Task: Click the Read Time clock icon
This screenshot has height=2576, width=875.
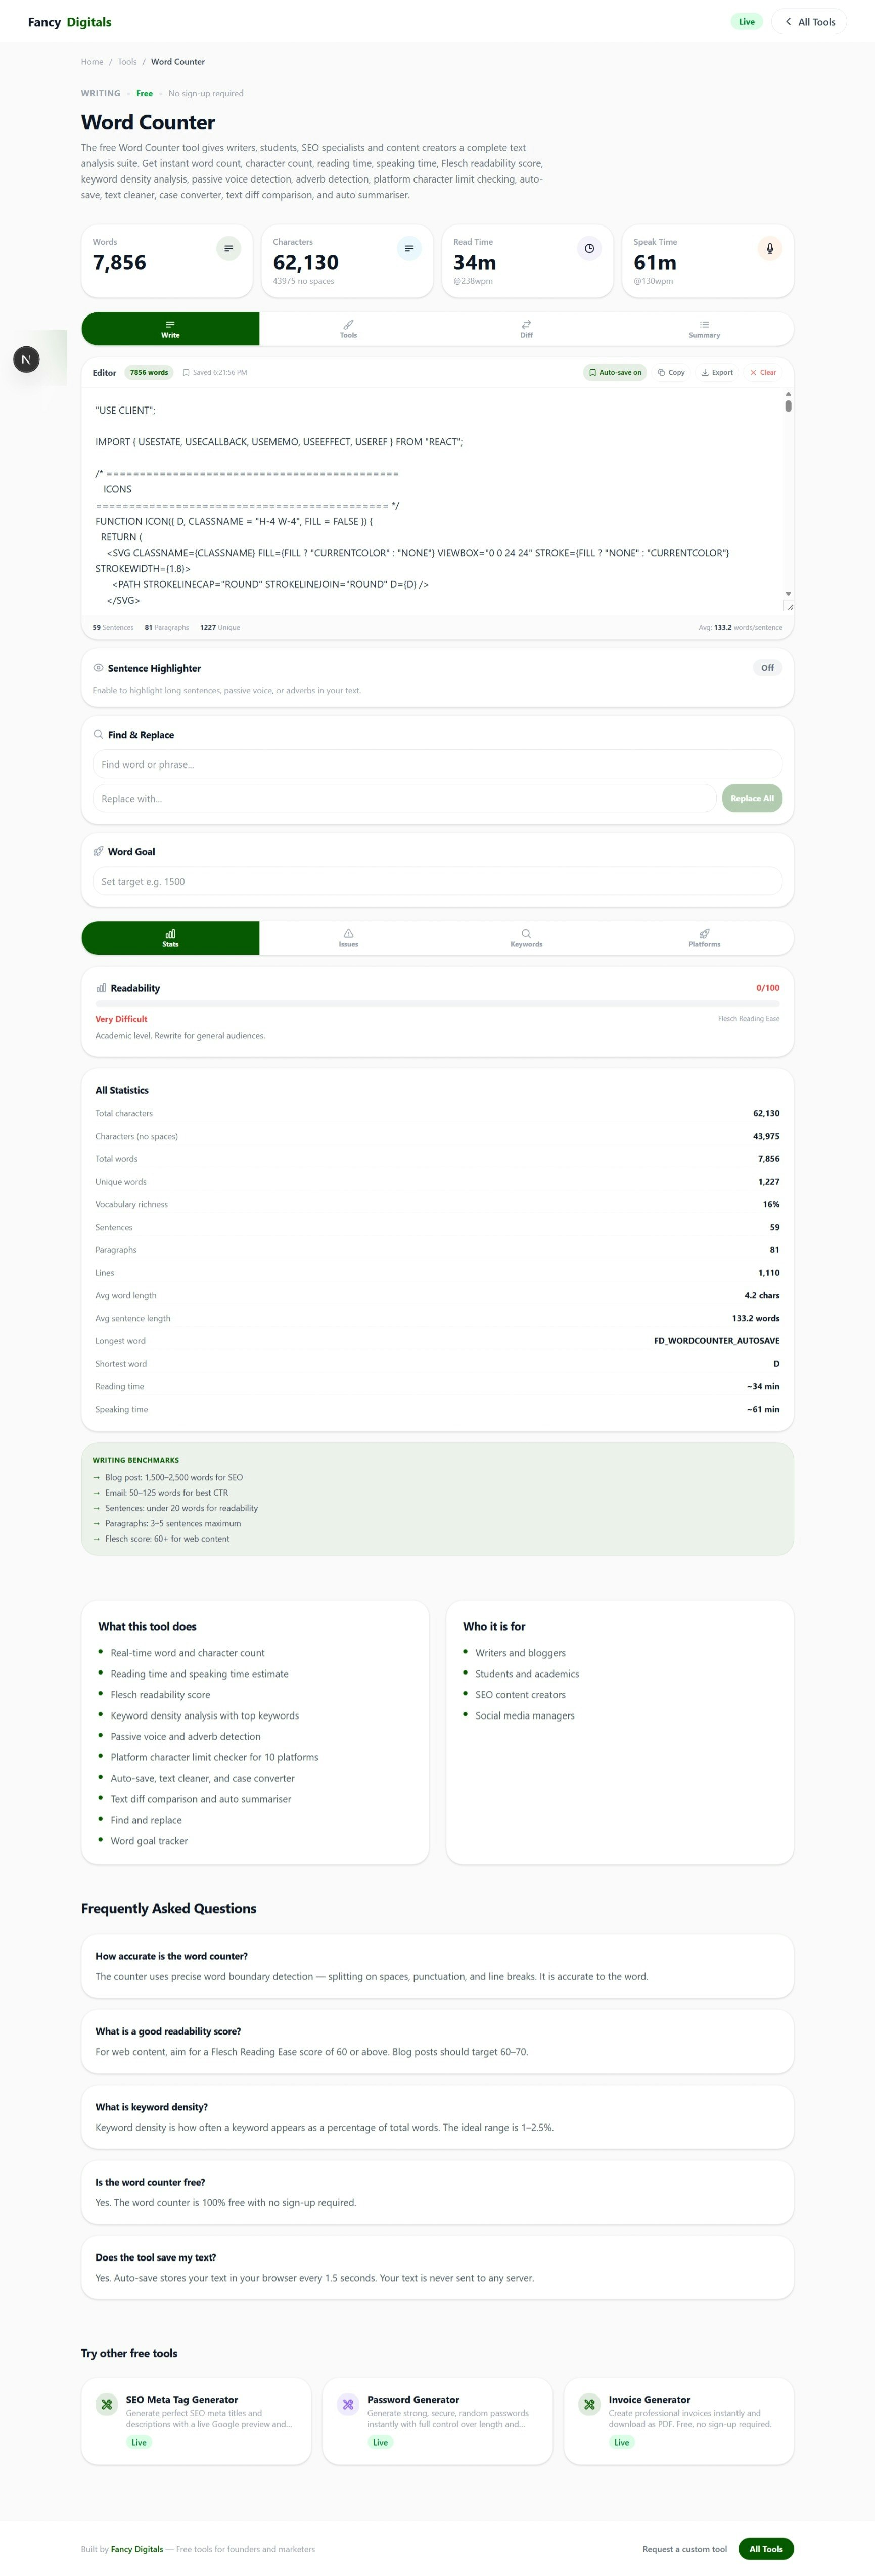Action: [589, 248]
